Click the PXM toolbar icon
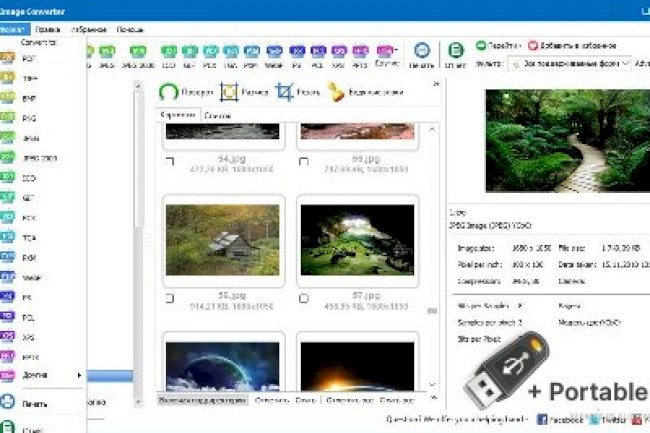The height and width of the screenshot is (433, 650). pyautogui.click(x=251, y=56)
